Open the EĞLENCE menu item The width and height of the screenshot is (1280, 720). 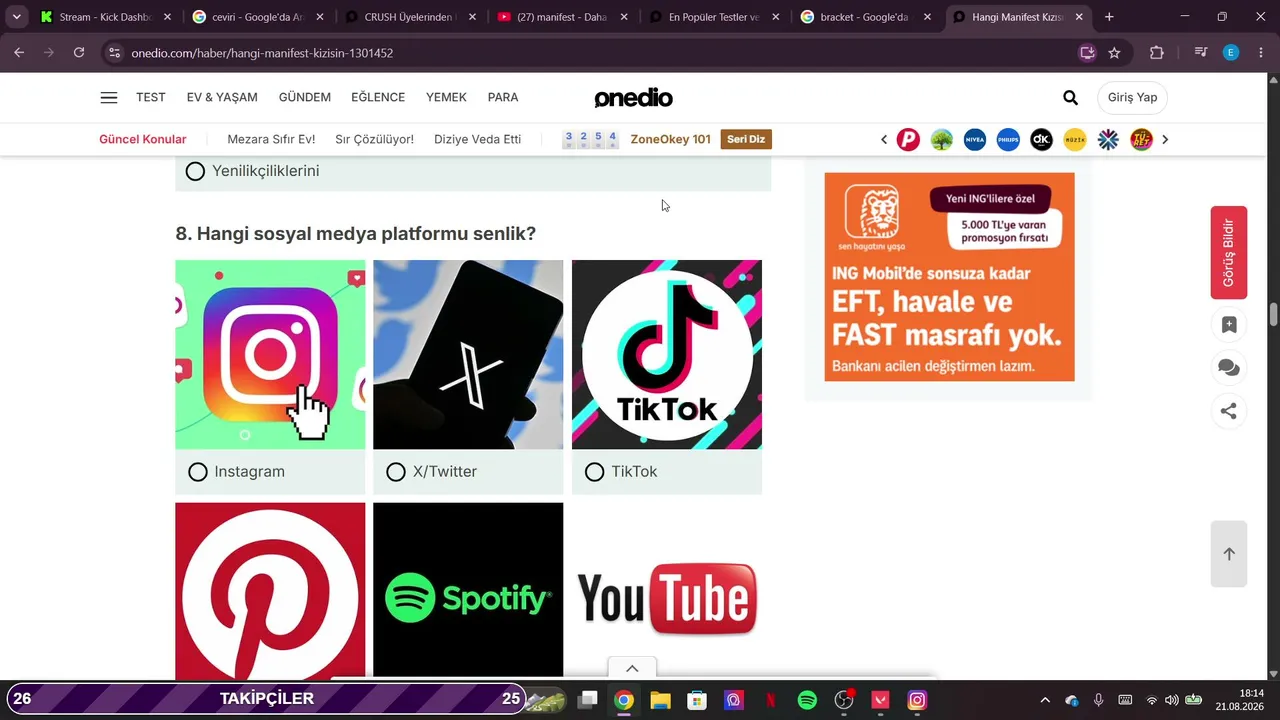378,97
